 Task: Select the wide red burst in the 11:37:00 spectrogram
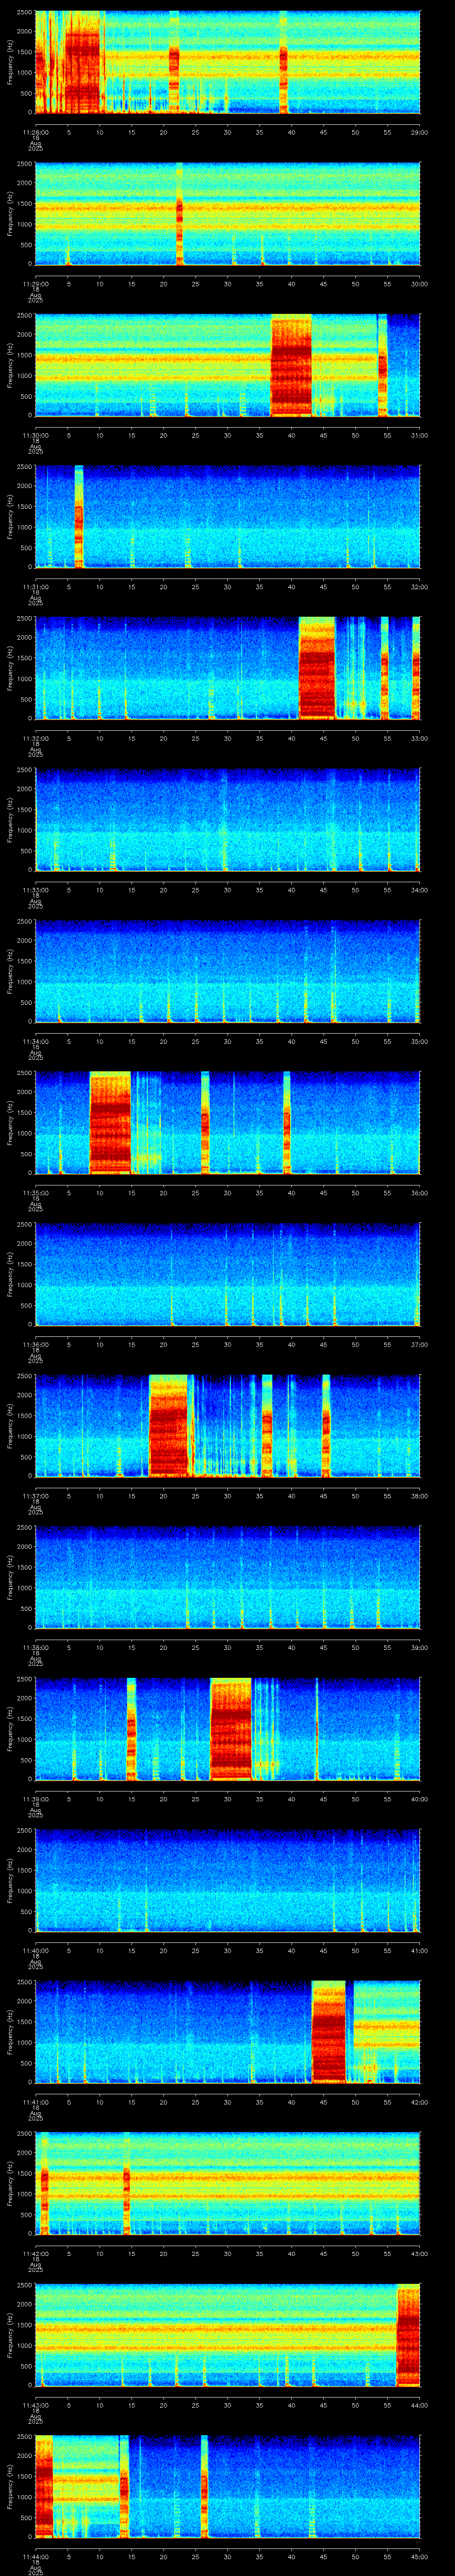coord(168,1425)
